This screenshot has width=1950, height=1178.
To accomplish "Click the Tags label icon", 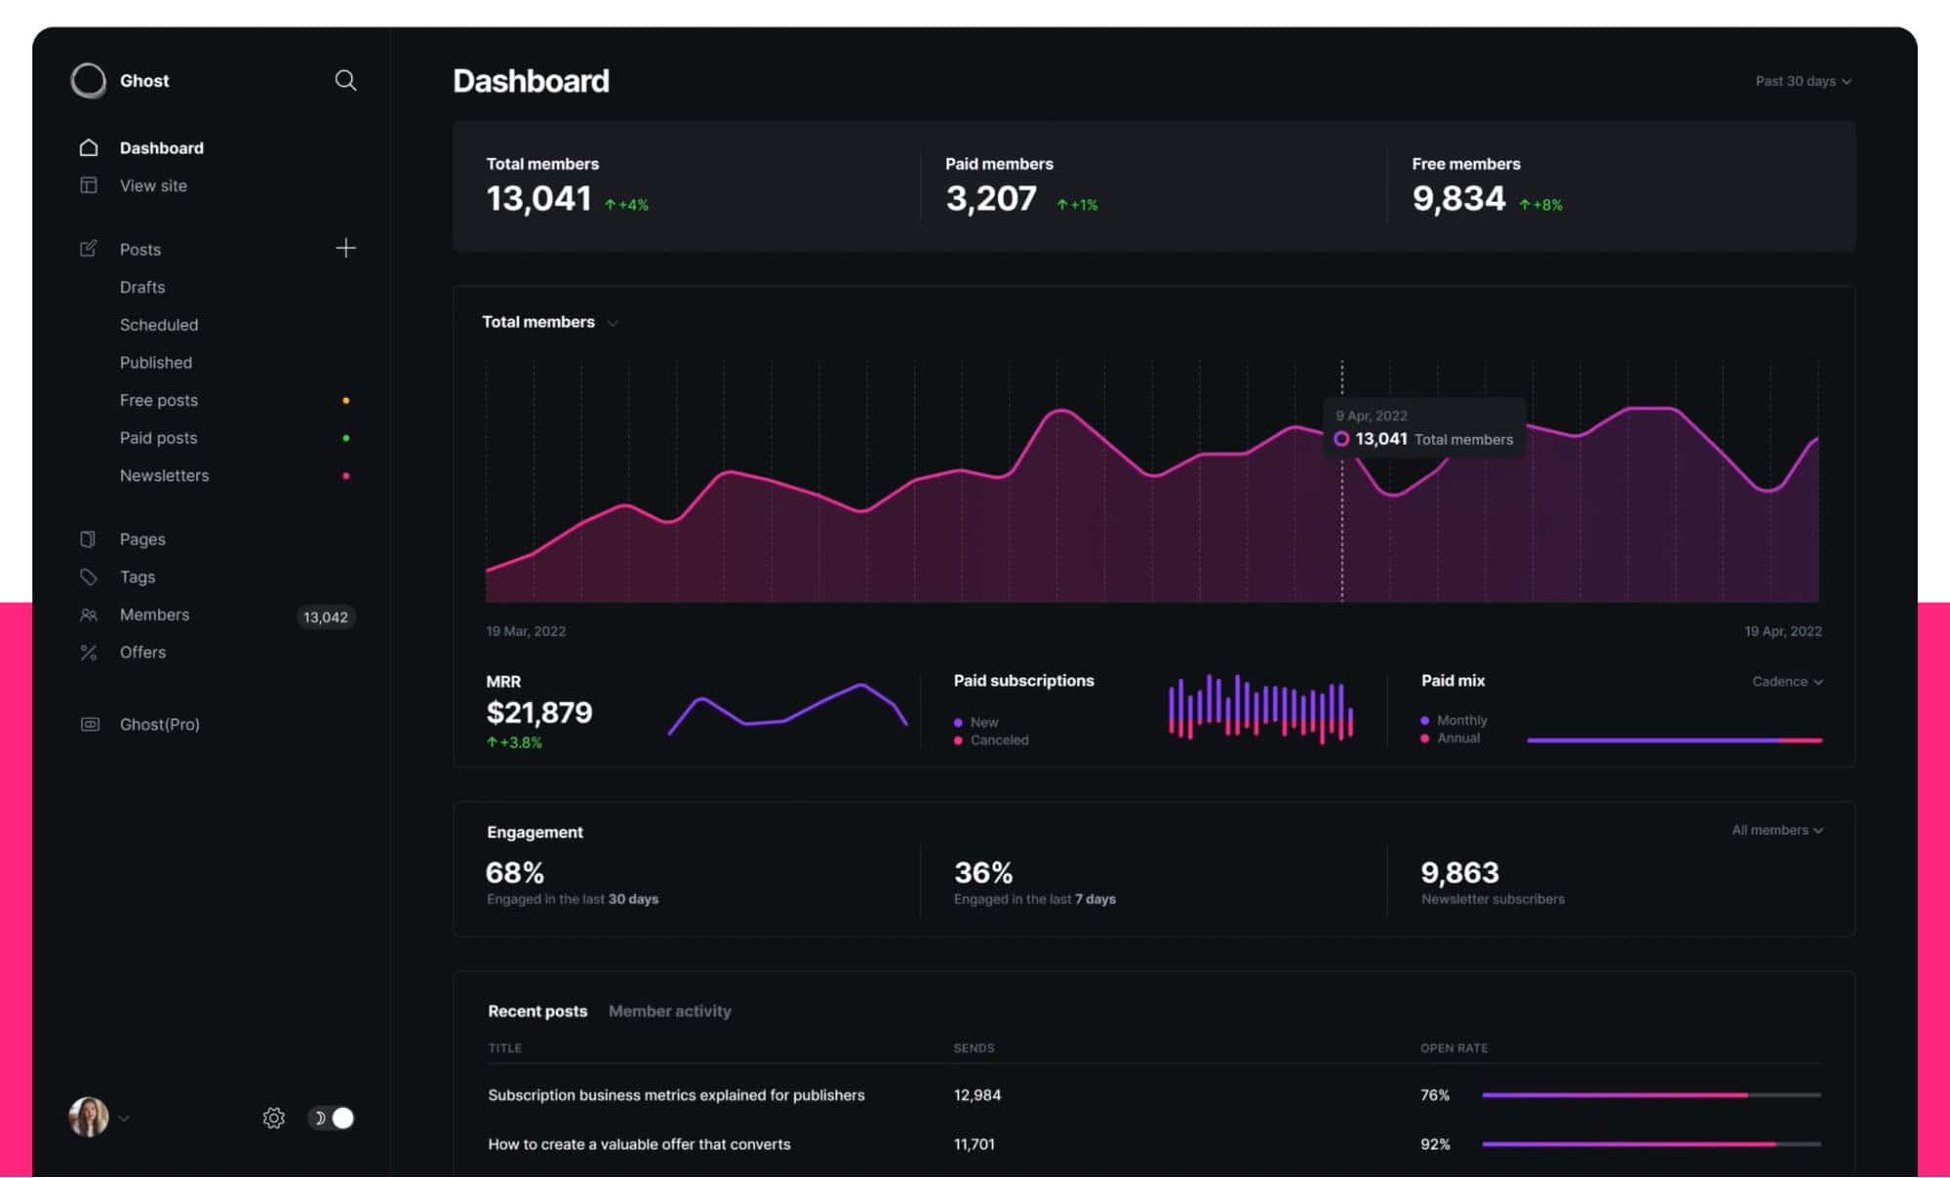I will (x=88, y=577).
